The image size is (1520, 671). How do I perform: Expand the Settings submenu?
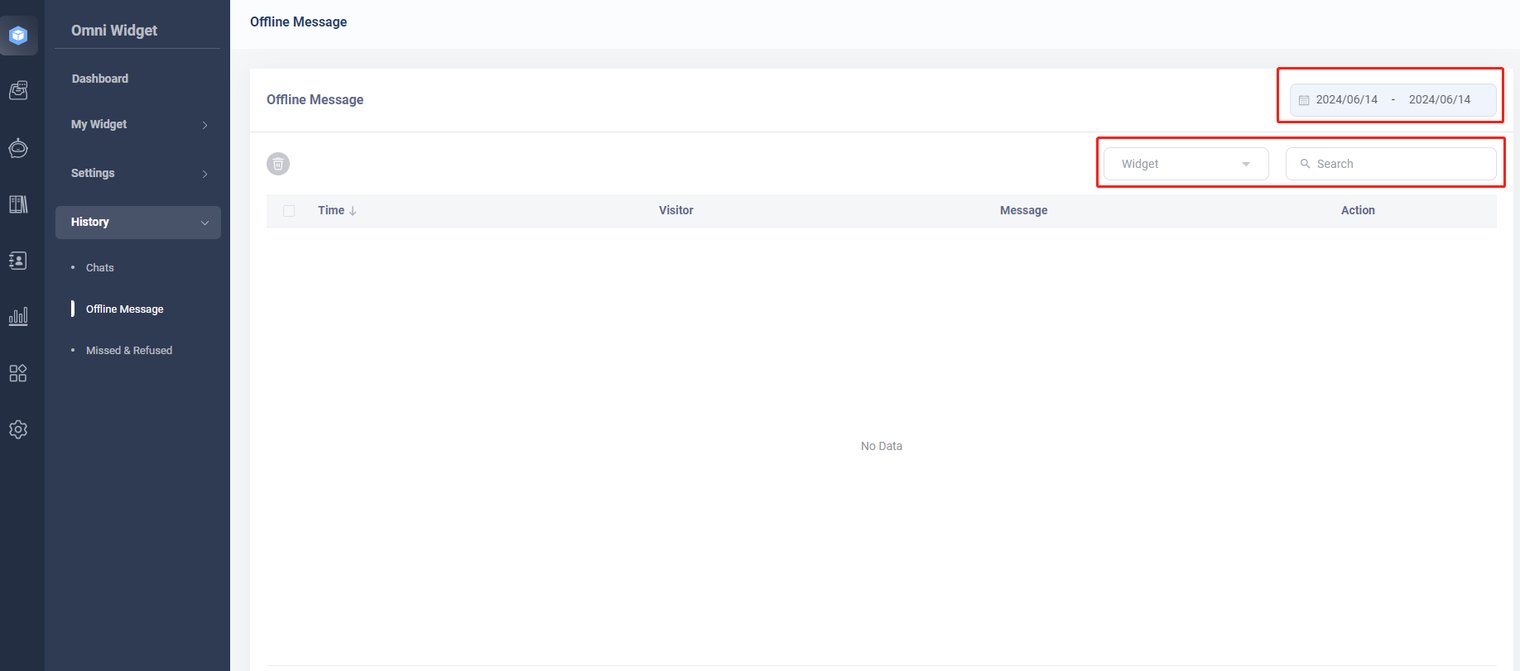[x=138, y=174]
